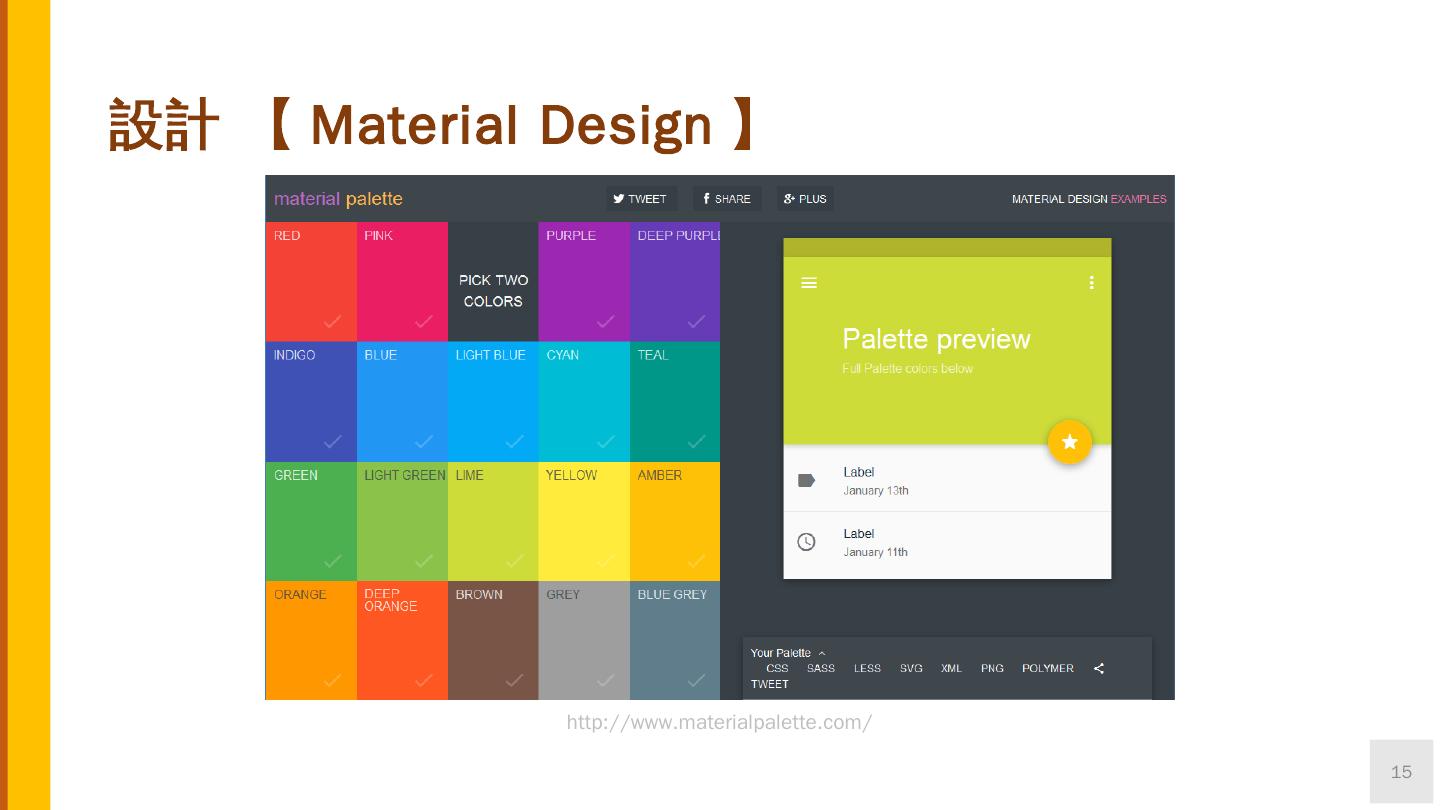Select the POLYMER export option
This screenshot has width=1440, height=810.
(1048, 668)
